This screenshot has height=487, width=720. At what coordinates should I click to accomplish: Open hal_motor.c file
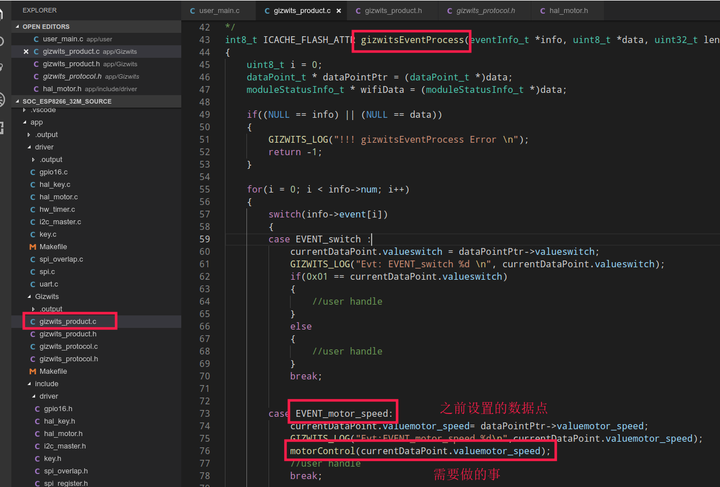tap(58, 197)
